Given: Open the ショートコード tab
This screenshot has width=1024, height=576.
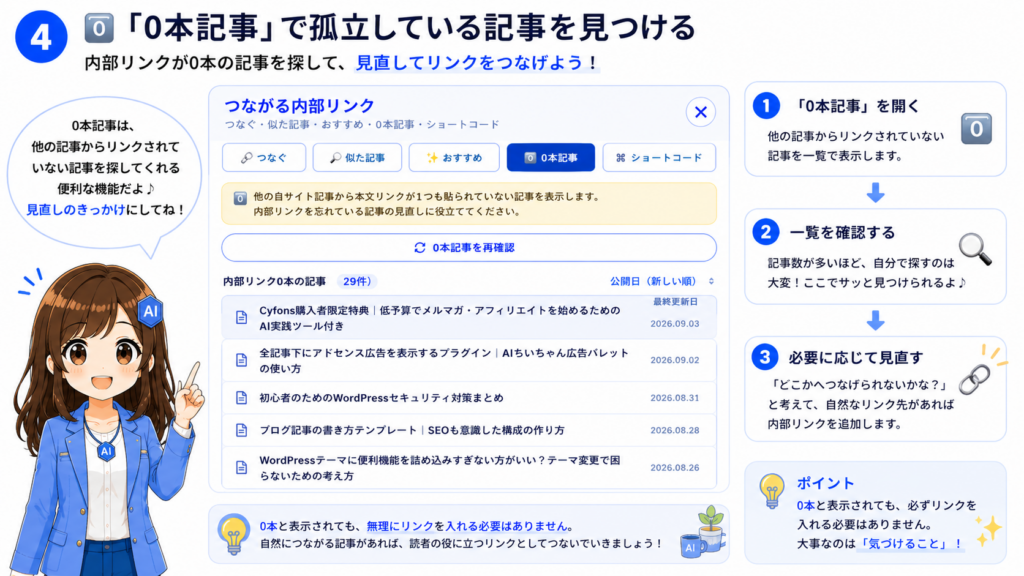Looking at the screenshot, I should coord(659,157).
